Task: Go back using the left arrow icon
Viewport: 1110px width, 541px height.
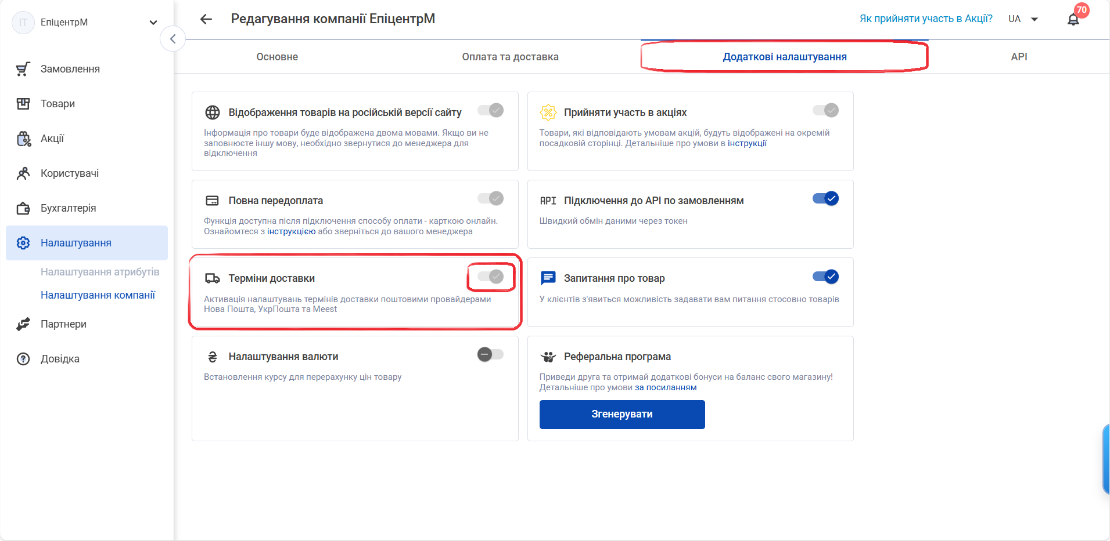Action: 206,19
